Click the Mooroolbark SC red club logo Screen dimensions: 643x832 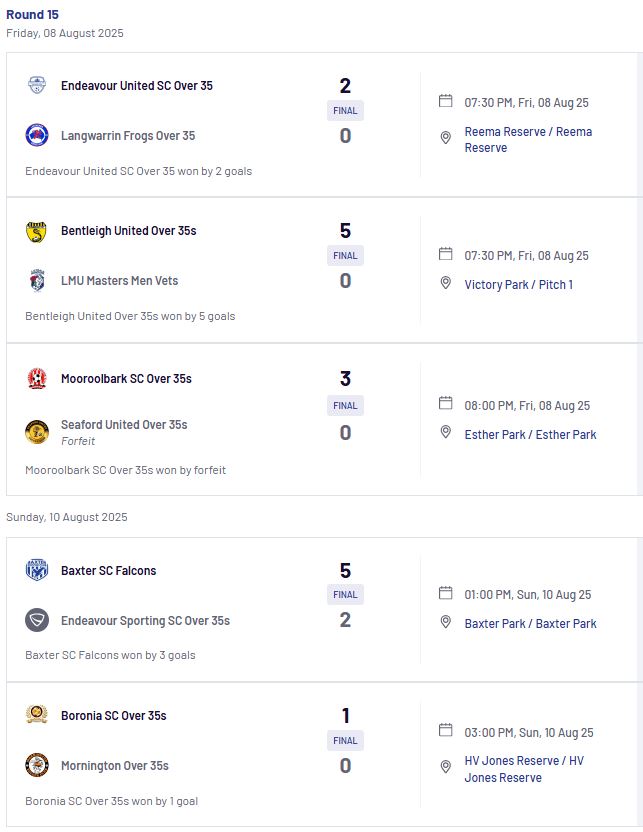click(x=37, y=379)
